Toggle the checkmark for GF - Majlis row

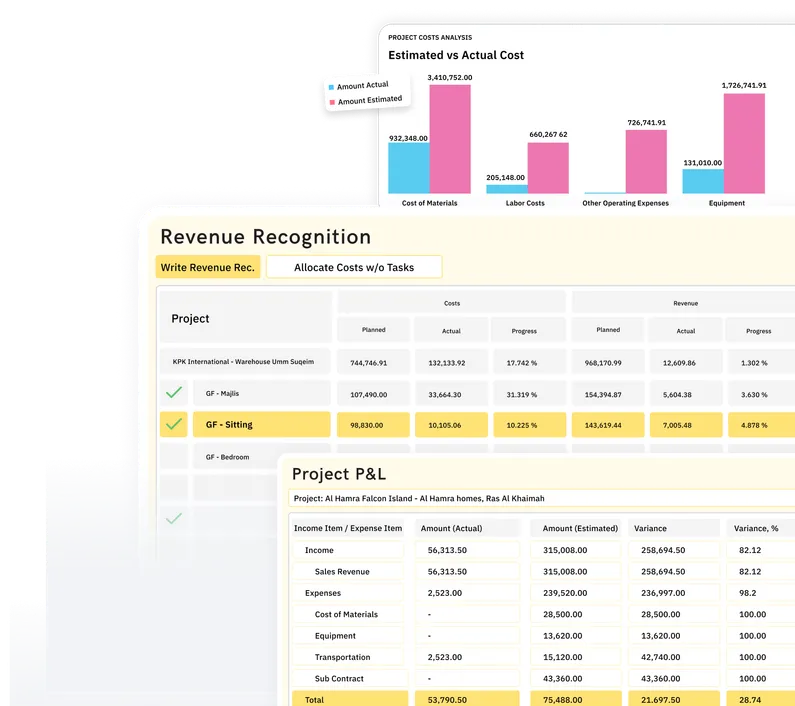point(173,393)
